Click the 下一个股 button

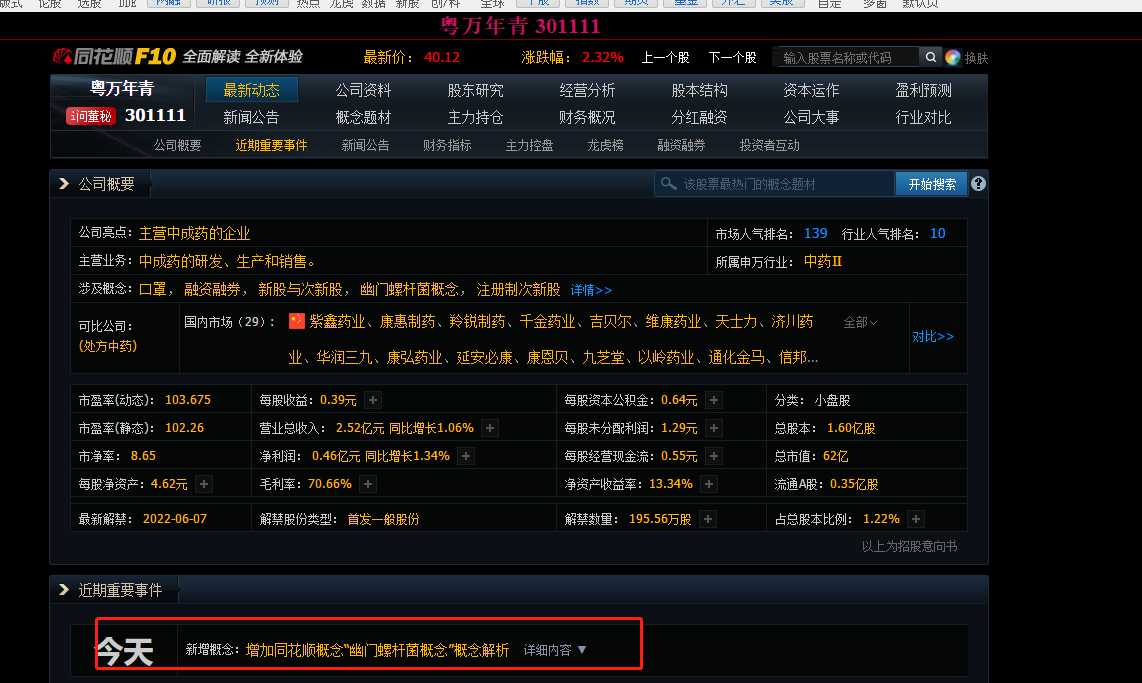[x=732, y=57]
